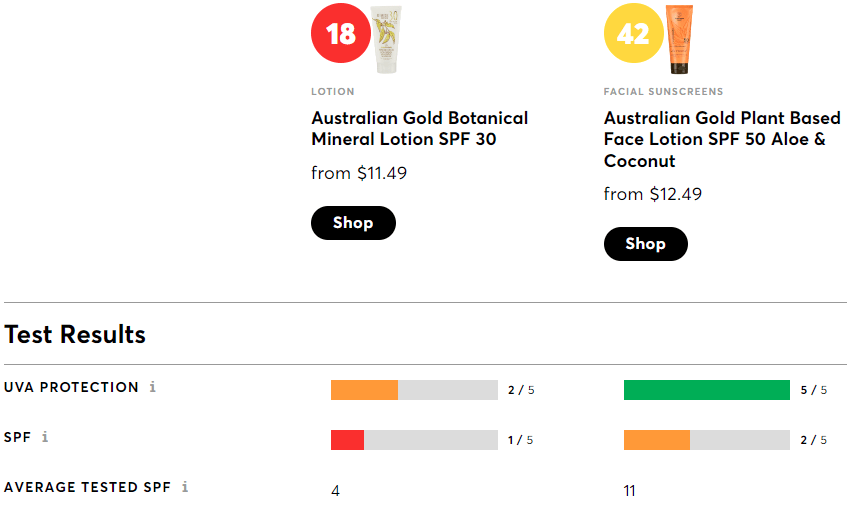Click the LOTION category label
The height and width of the screenshot is (509, 847).
pos(333,92)
